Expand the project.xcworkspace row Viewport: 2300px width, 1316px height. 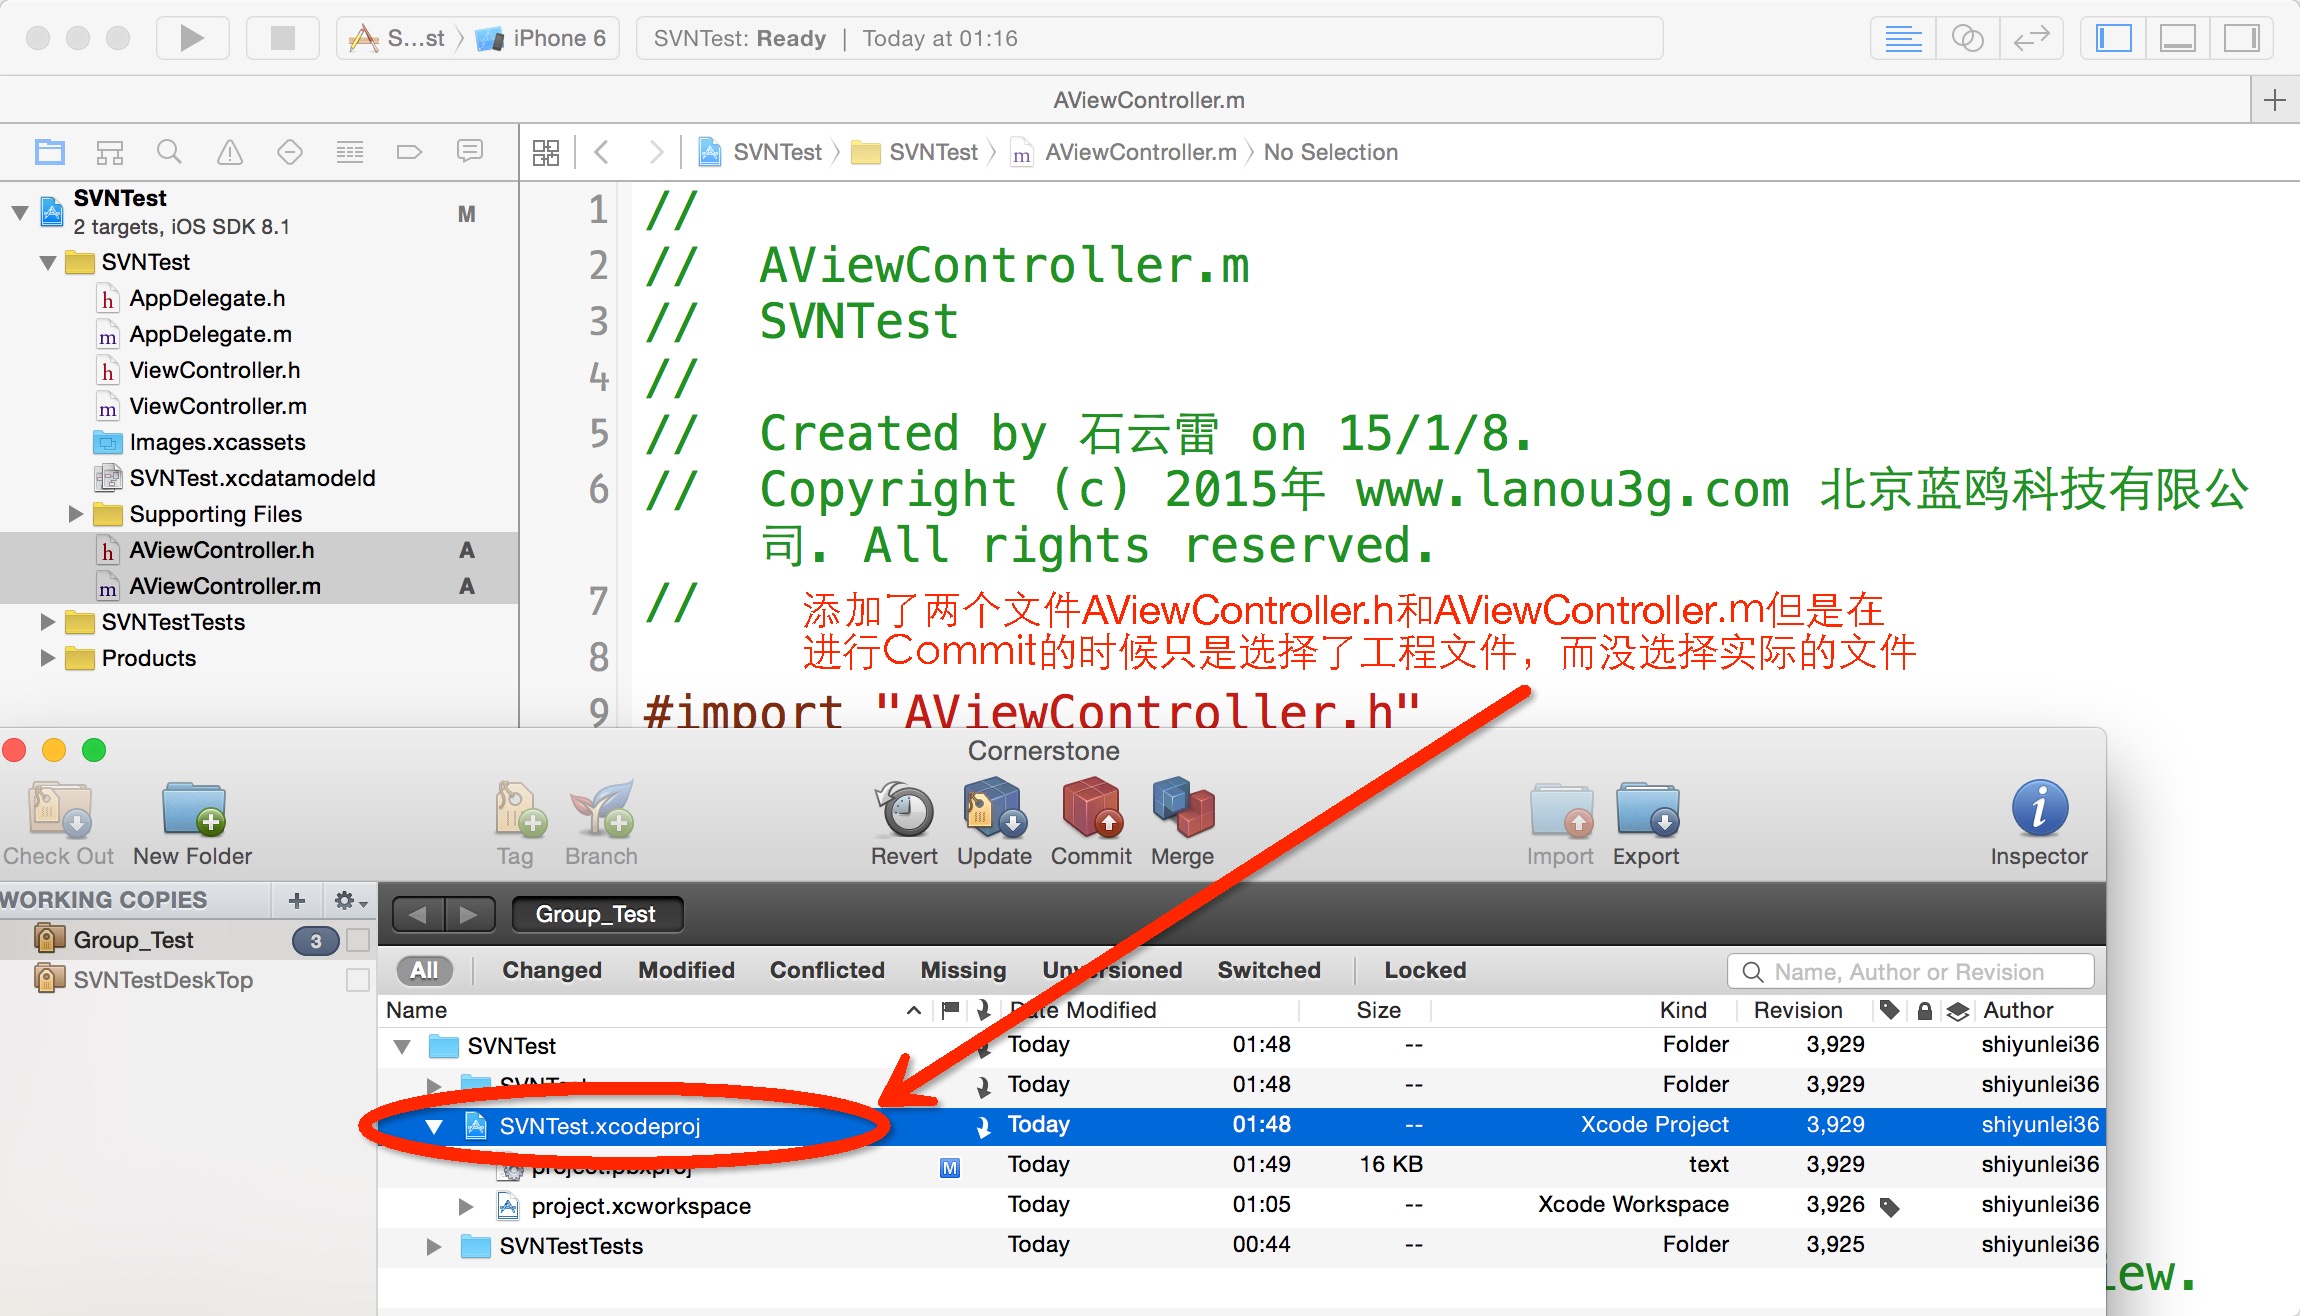click(466, 1207)
